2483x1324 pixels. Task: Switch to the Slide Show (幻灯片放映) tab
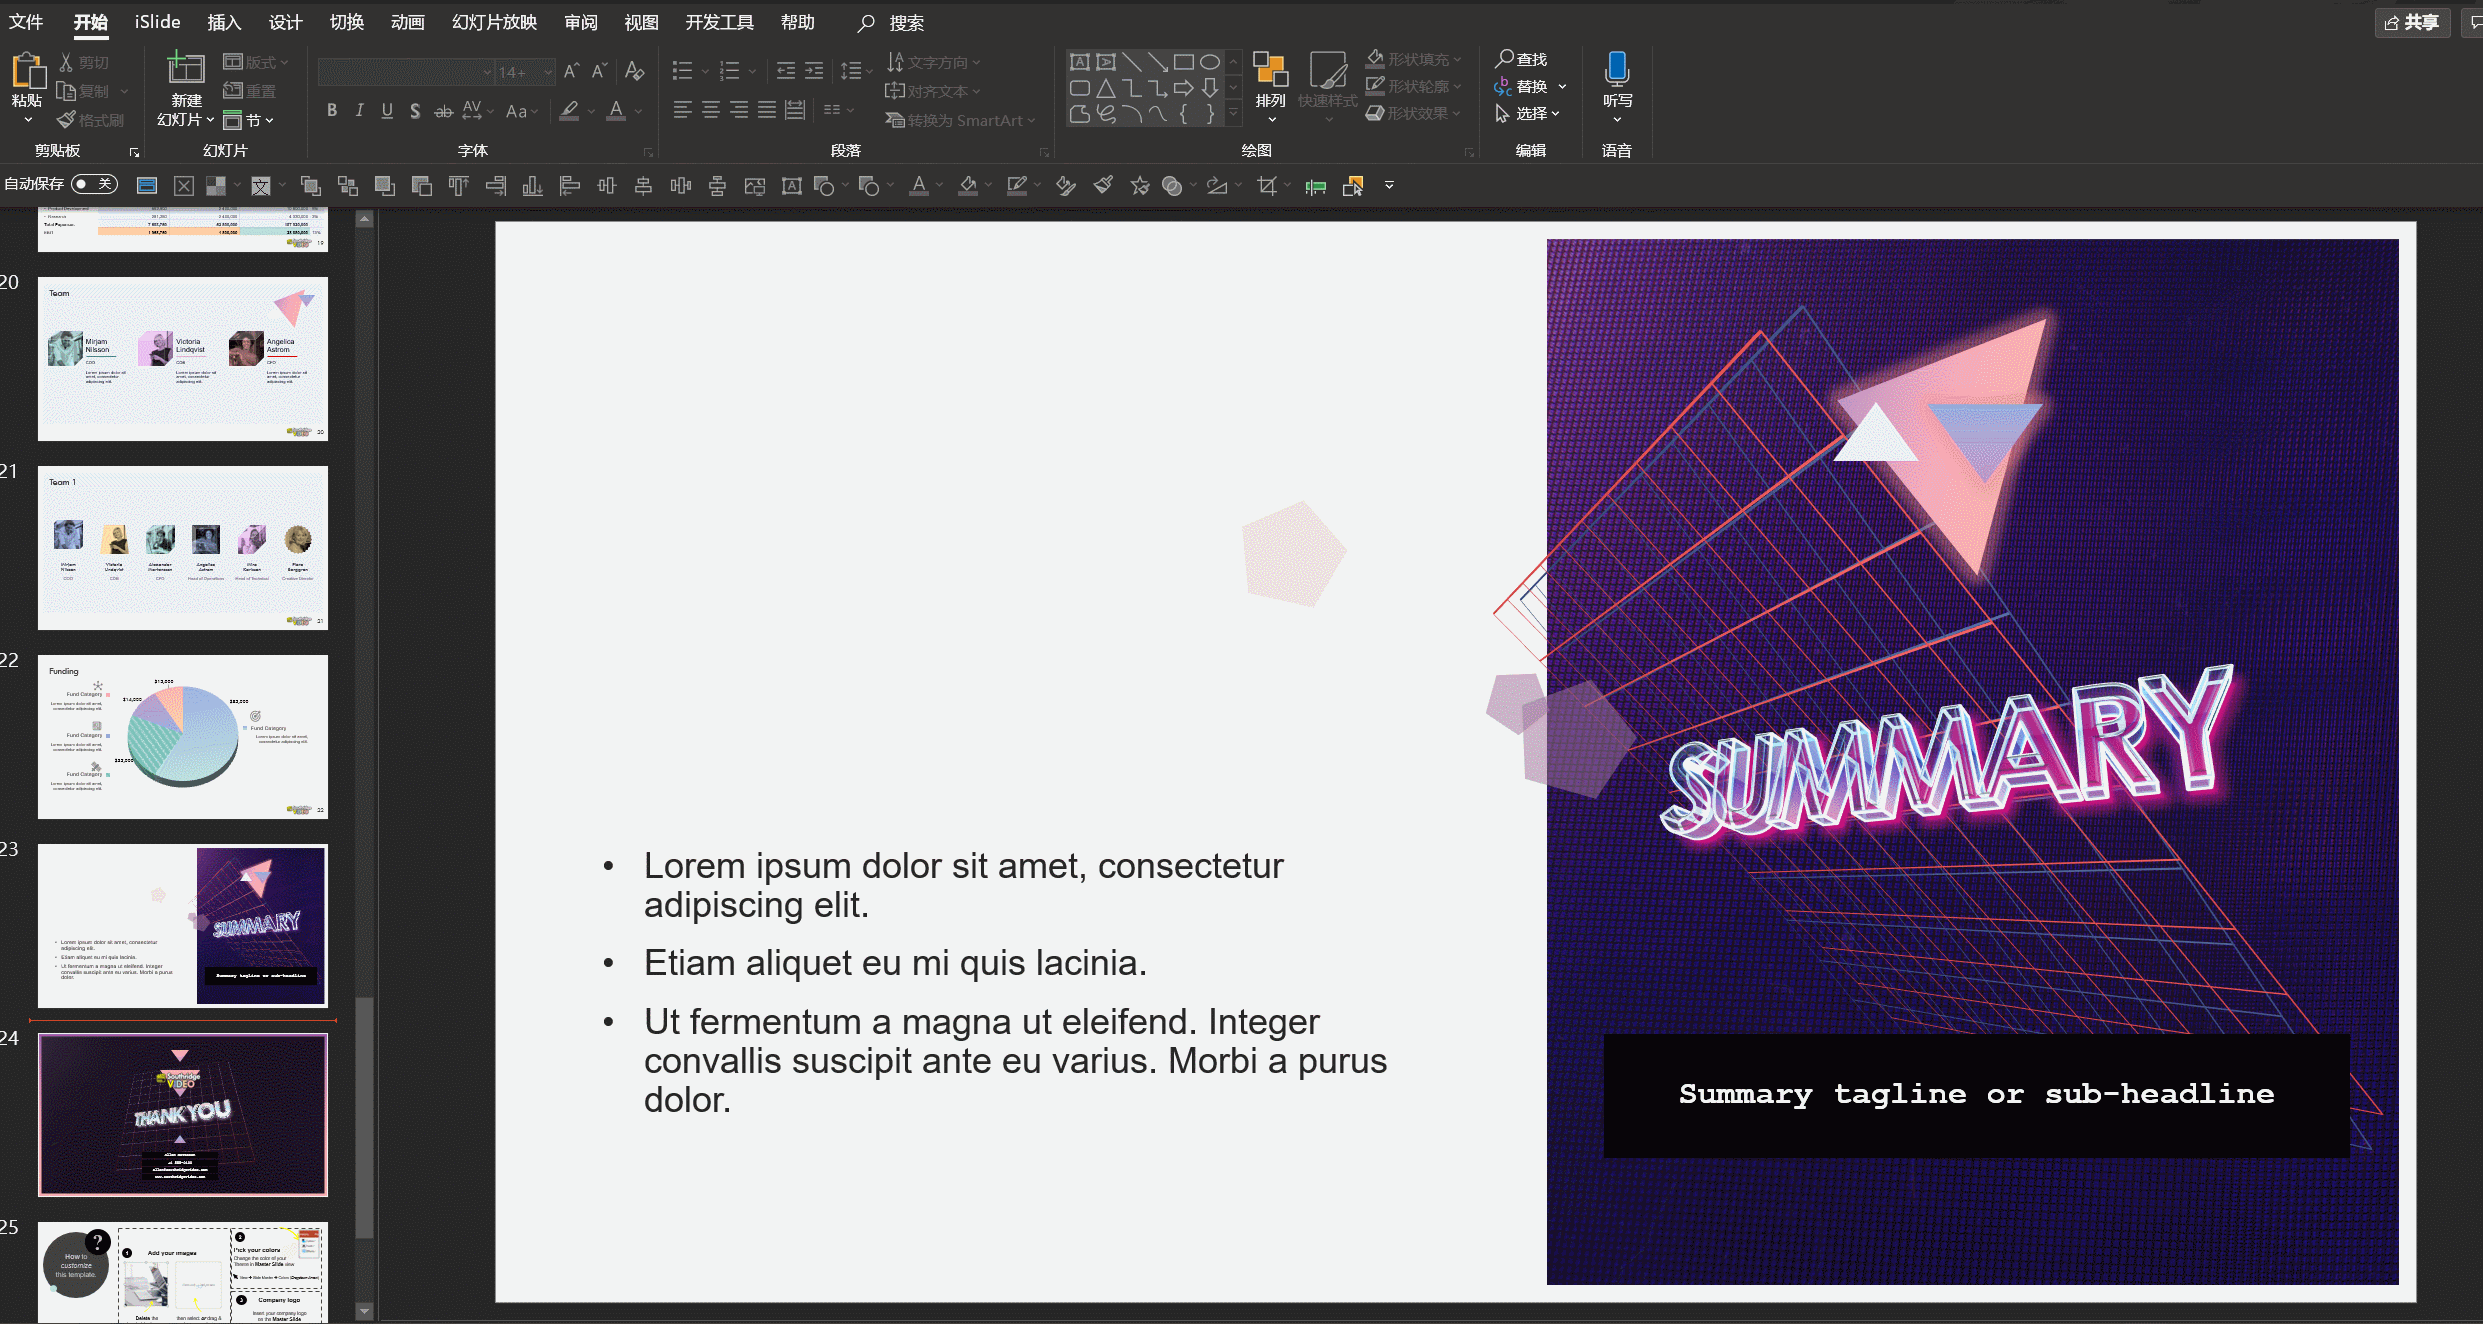coord(494,22)
